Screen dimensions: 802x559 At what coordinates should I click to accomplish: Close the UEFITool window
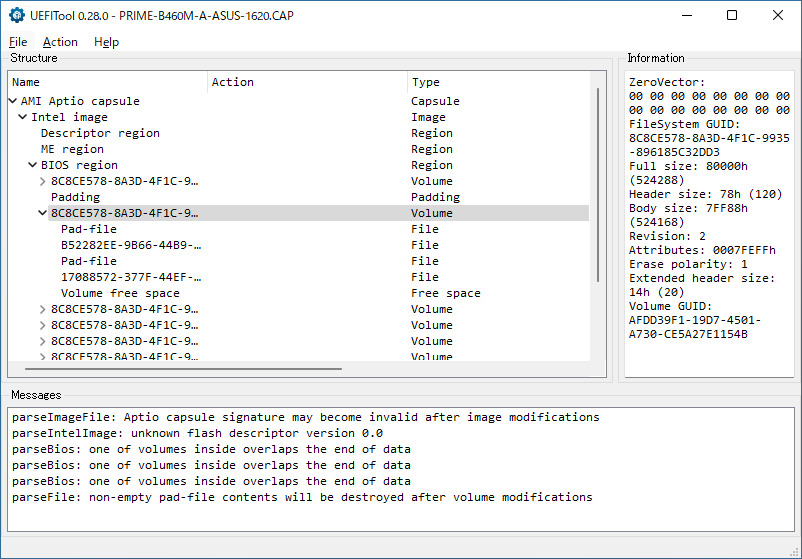[777, 15]
